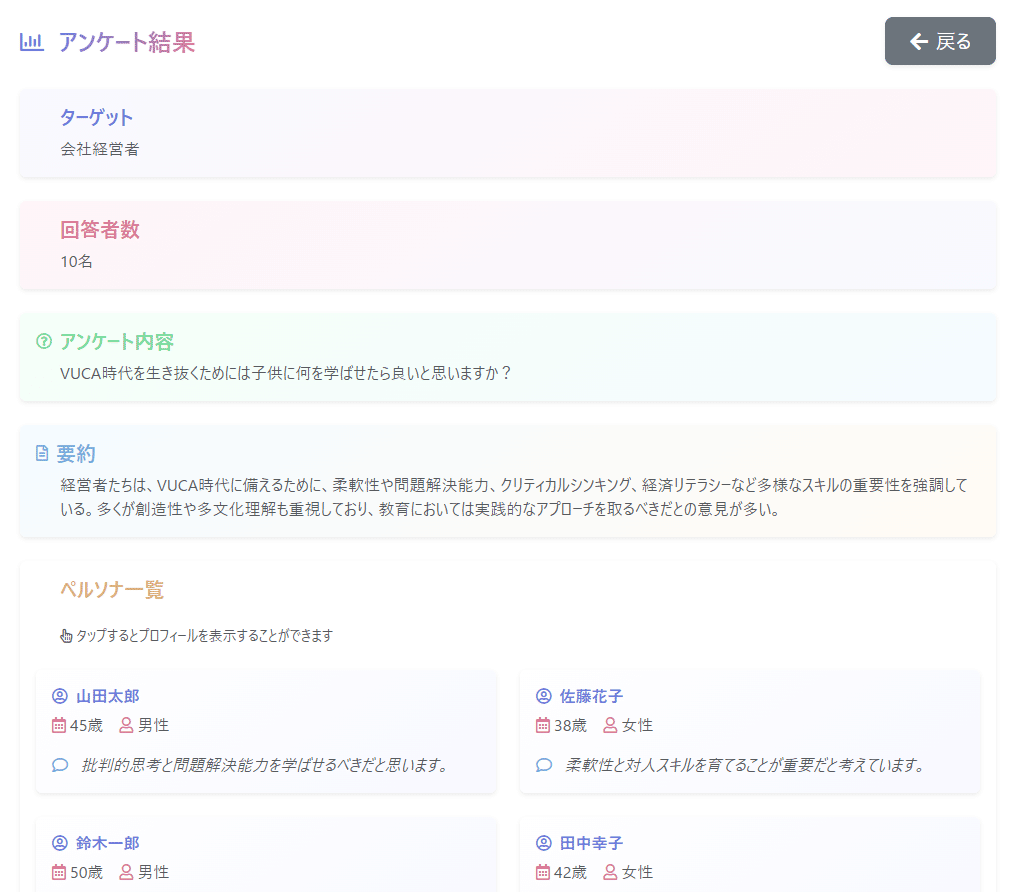
Task: Click the hand tap icon in ペルソナ一覧
Action: [x=66, y=636]
